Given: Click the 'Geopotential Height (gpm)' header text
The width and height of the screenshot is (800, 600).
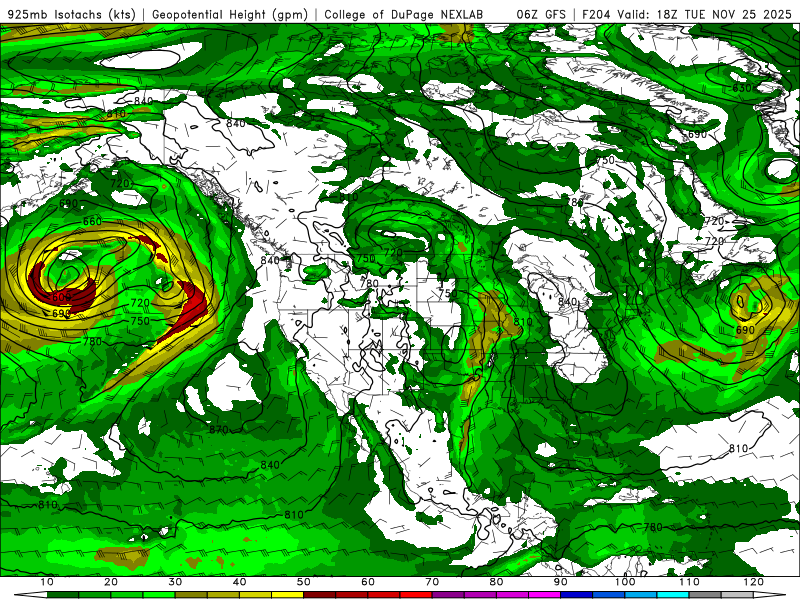Looking at the screenshot, I should pos(229,15).
